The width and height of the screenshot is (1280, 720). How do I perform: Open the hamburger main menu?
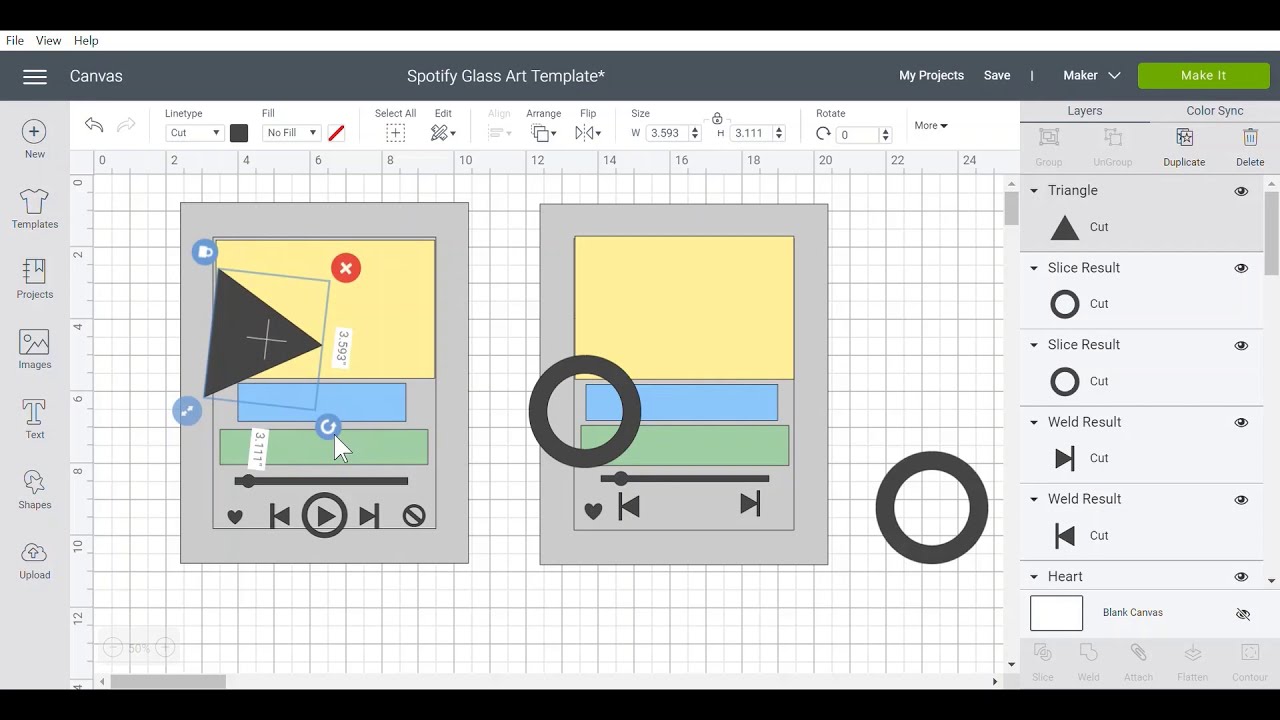[35, 76]
